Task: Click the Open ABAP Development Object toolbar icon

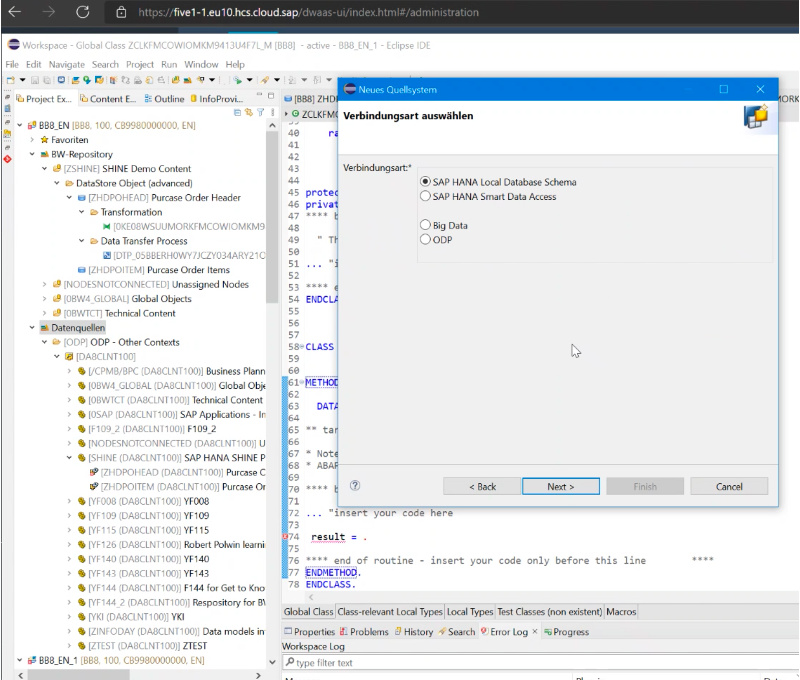Action: click(76, 80)
